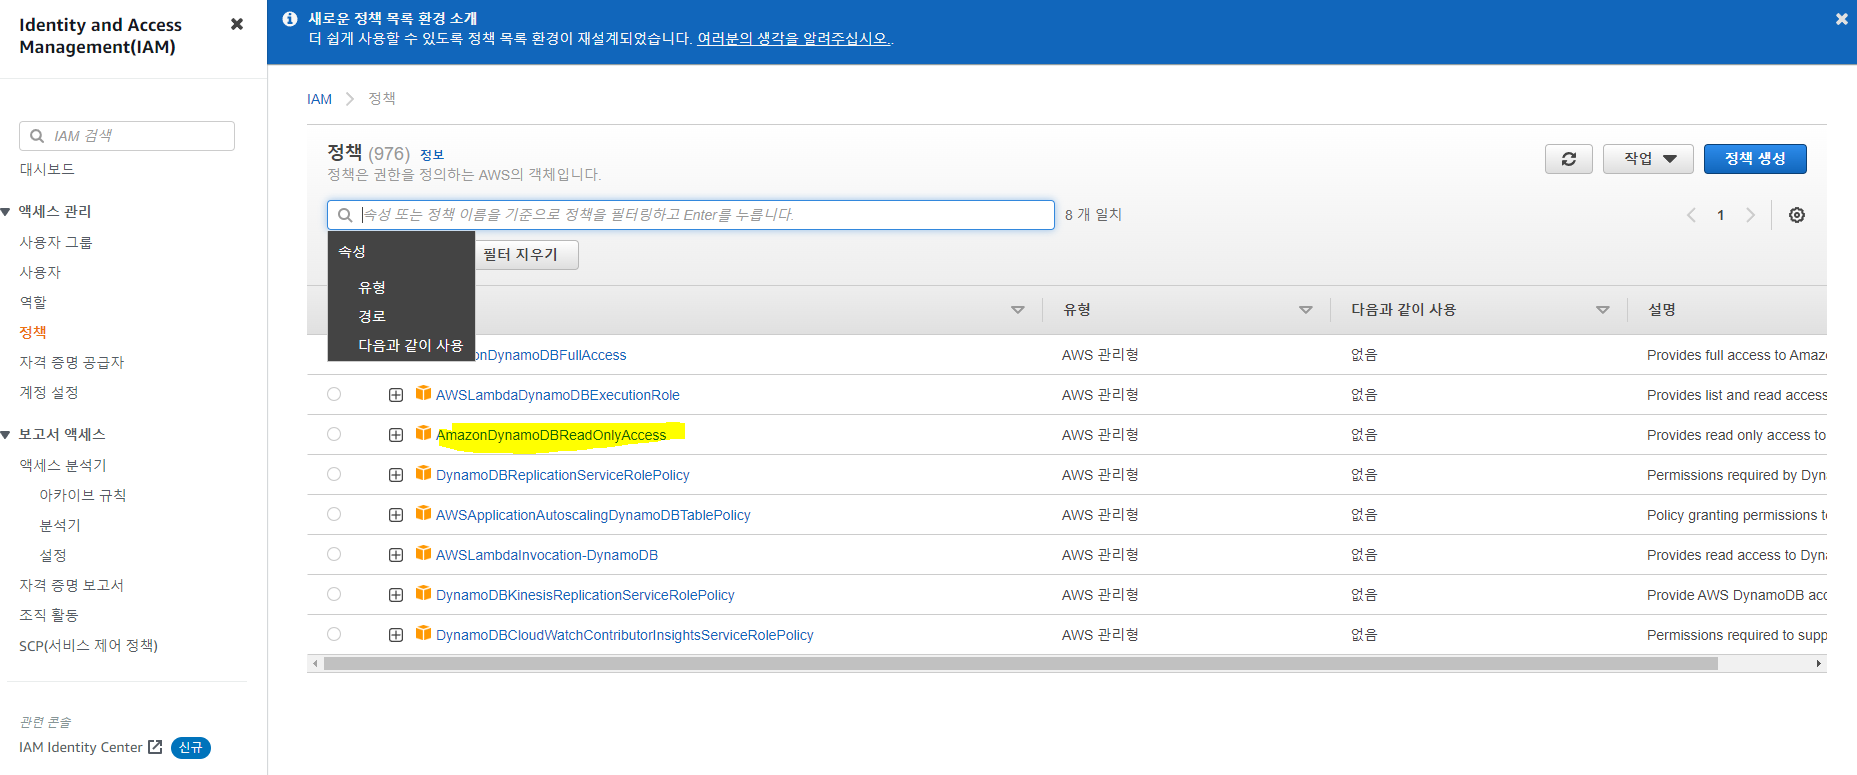Open IAM Identity Center link

click(81, 747)
